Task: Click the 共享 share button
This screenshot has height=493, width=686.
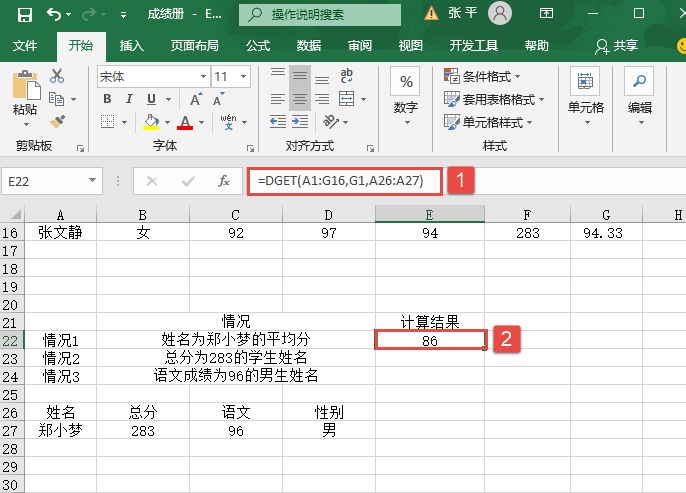Action: (616, 46)
